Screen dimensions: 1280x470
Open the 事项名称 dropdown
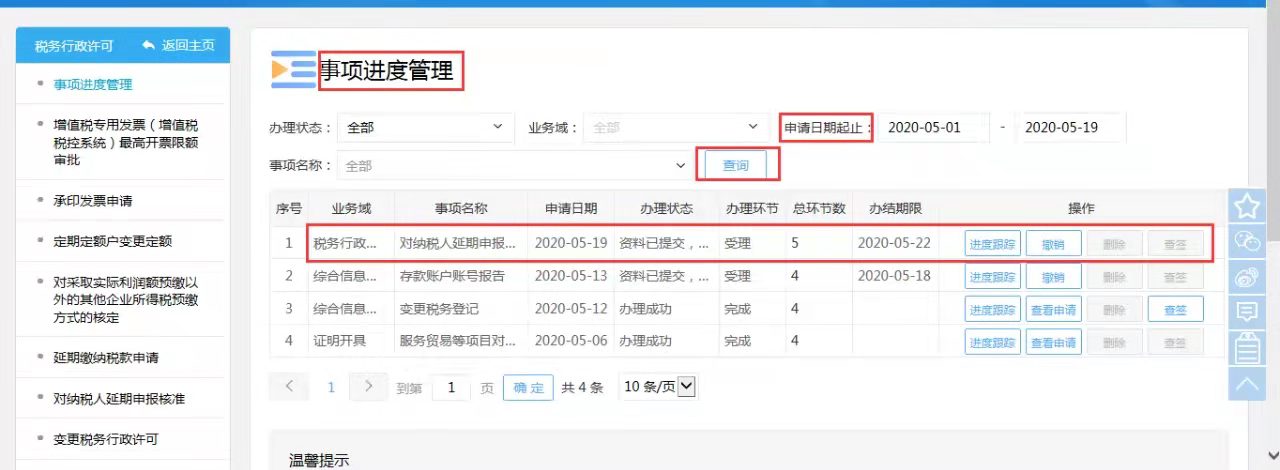coord(514,165)
